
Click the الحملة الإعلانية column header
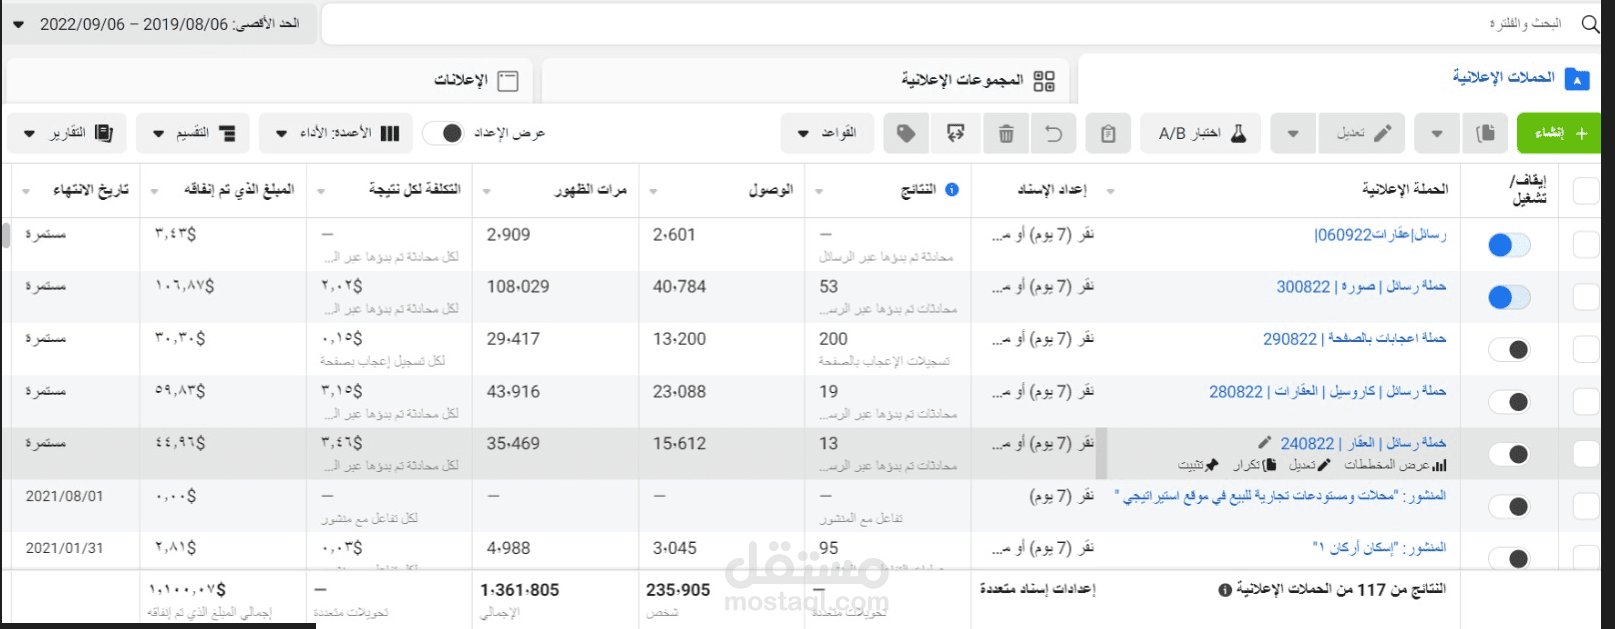[x=1404, y=190]
